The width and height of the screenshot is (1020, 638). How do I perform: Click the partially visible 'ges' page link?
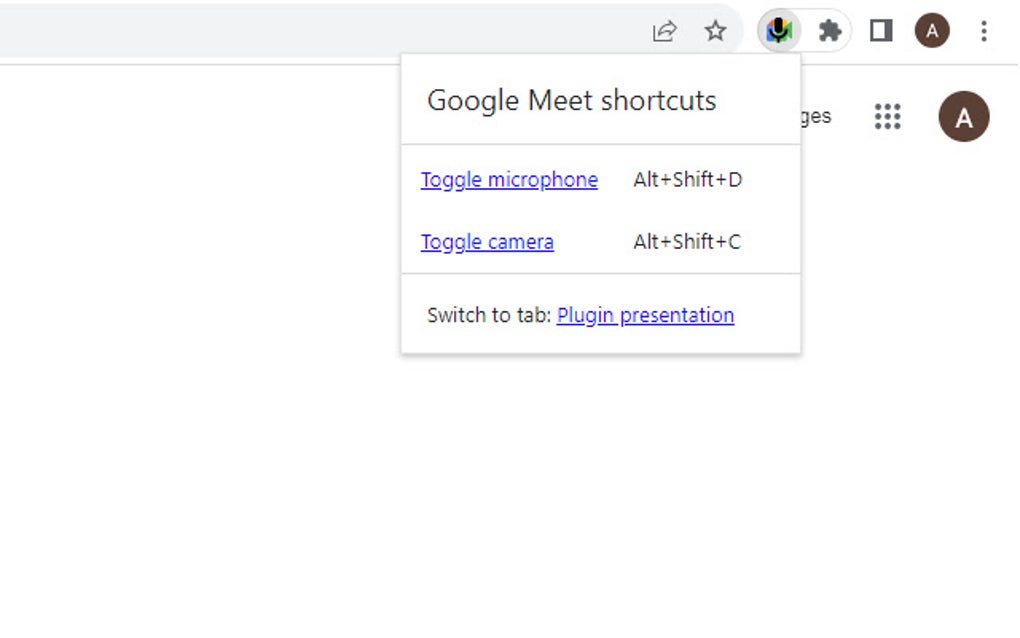tap(818, 117)
